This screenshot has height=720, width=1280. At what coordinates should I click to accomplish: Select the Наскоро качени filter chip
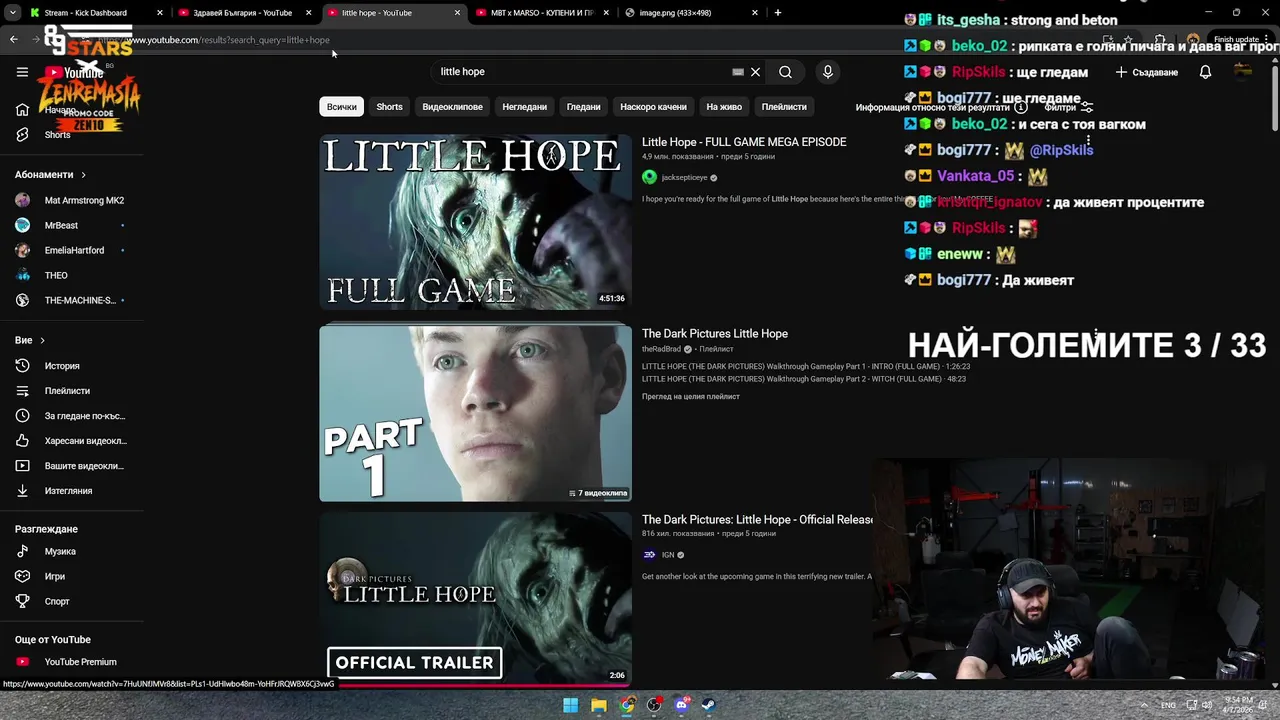(x=653, y=107)
